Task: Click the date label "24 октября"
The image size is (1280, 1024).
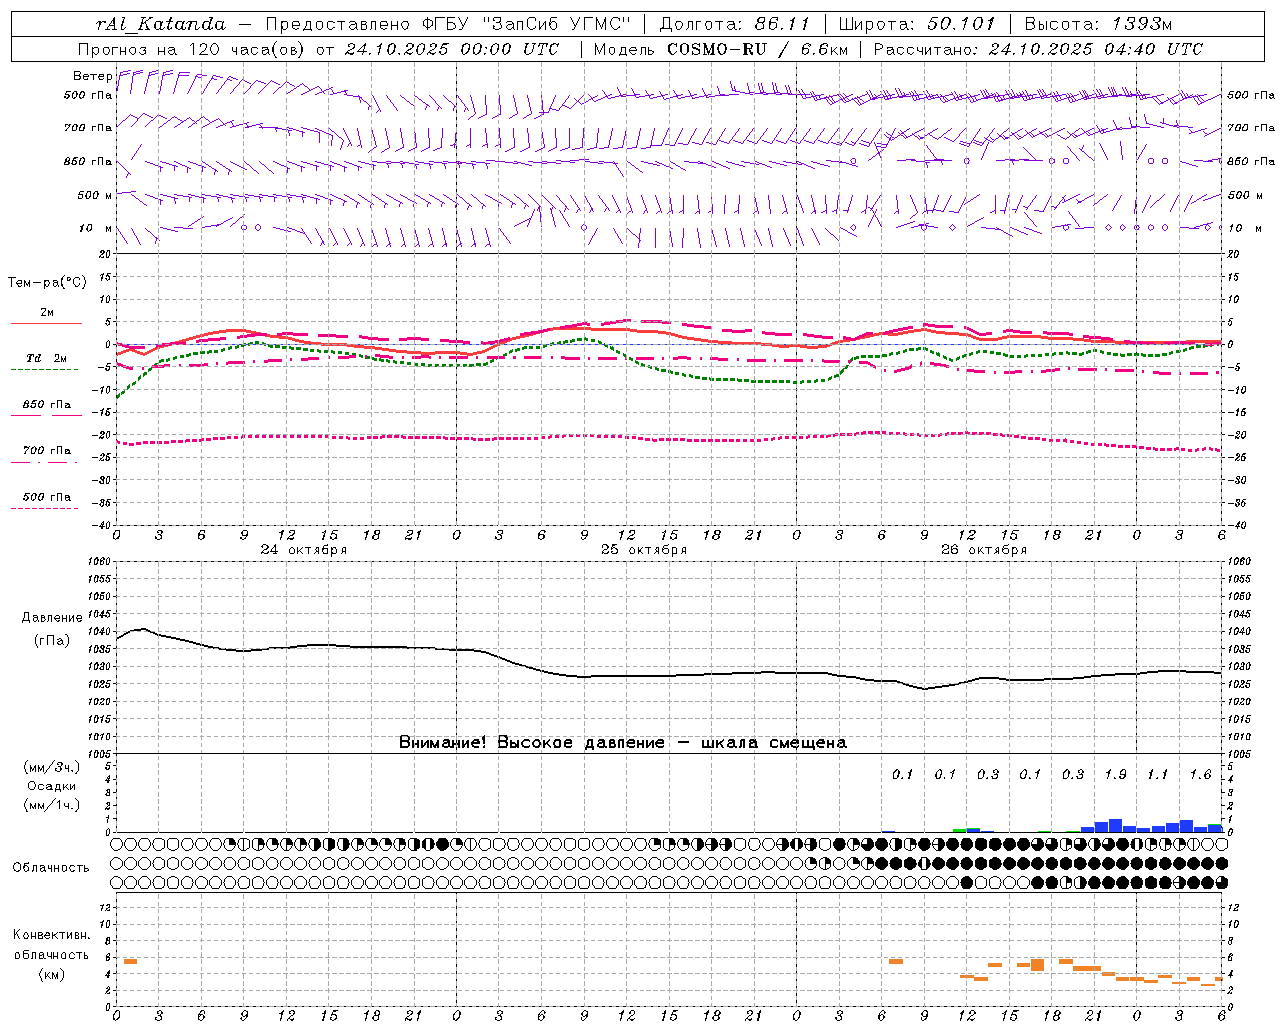Action: [304, 550]
